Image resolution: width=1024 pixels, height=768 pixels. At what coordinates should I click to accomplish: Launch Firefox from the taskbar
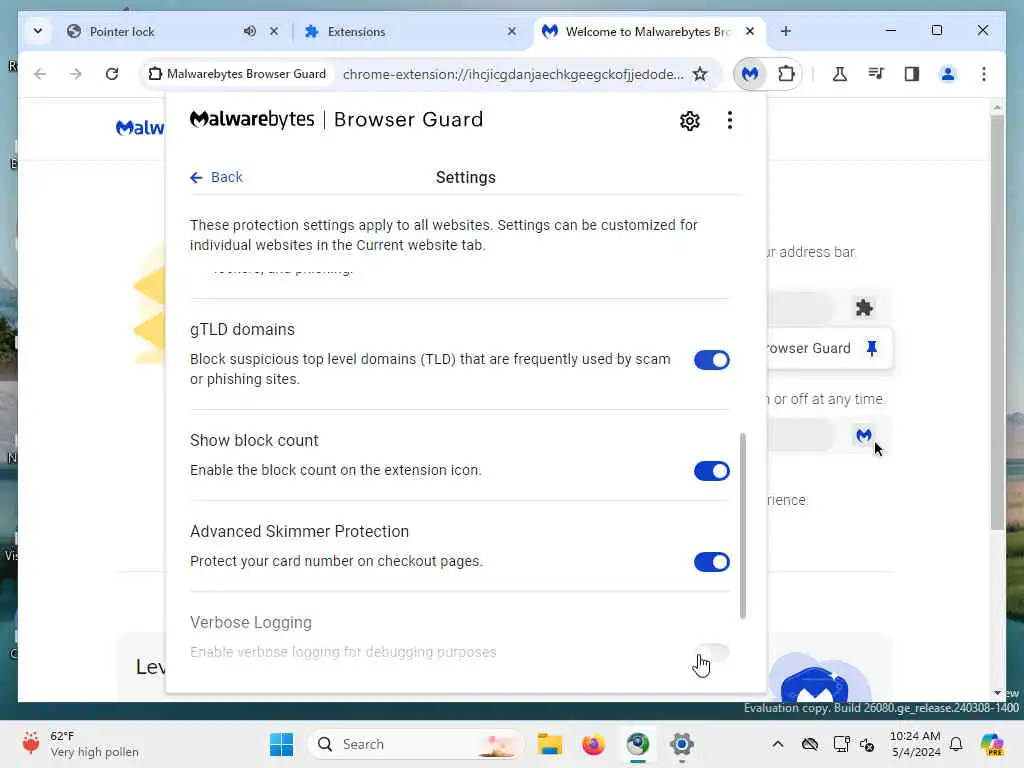(593, 744)
